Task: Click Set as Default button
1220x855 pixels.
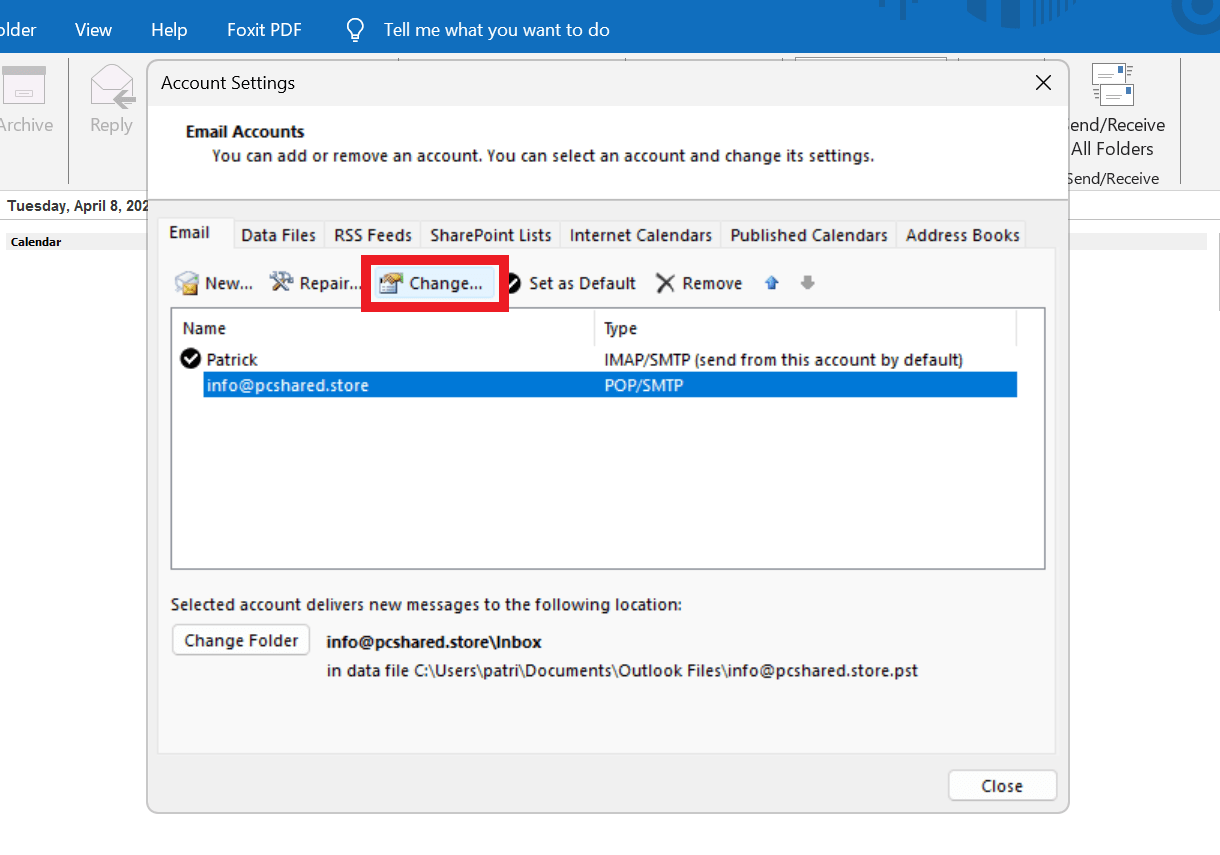Action: pyautogui.click(x=571, y=283)
